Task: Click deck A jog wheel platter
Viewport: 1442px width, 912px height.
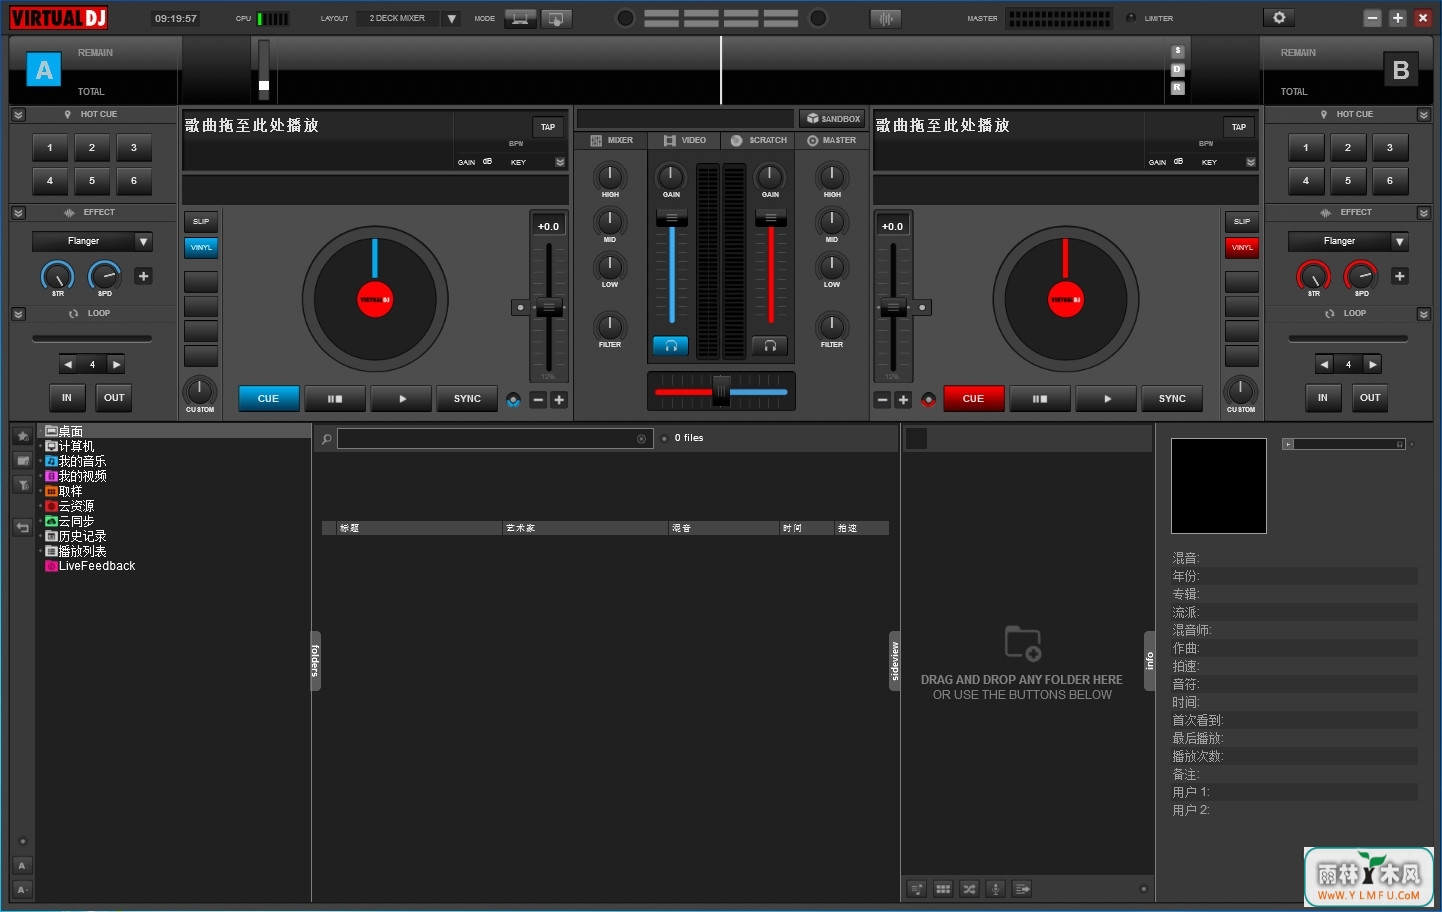Action: [375, 298]
